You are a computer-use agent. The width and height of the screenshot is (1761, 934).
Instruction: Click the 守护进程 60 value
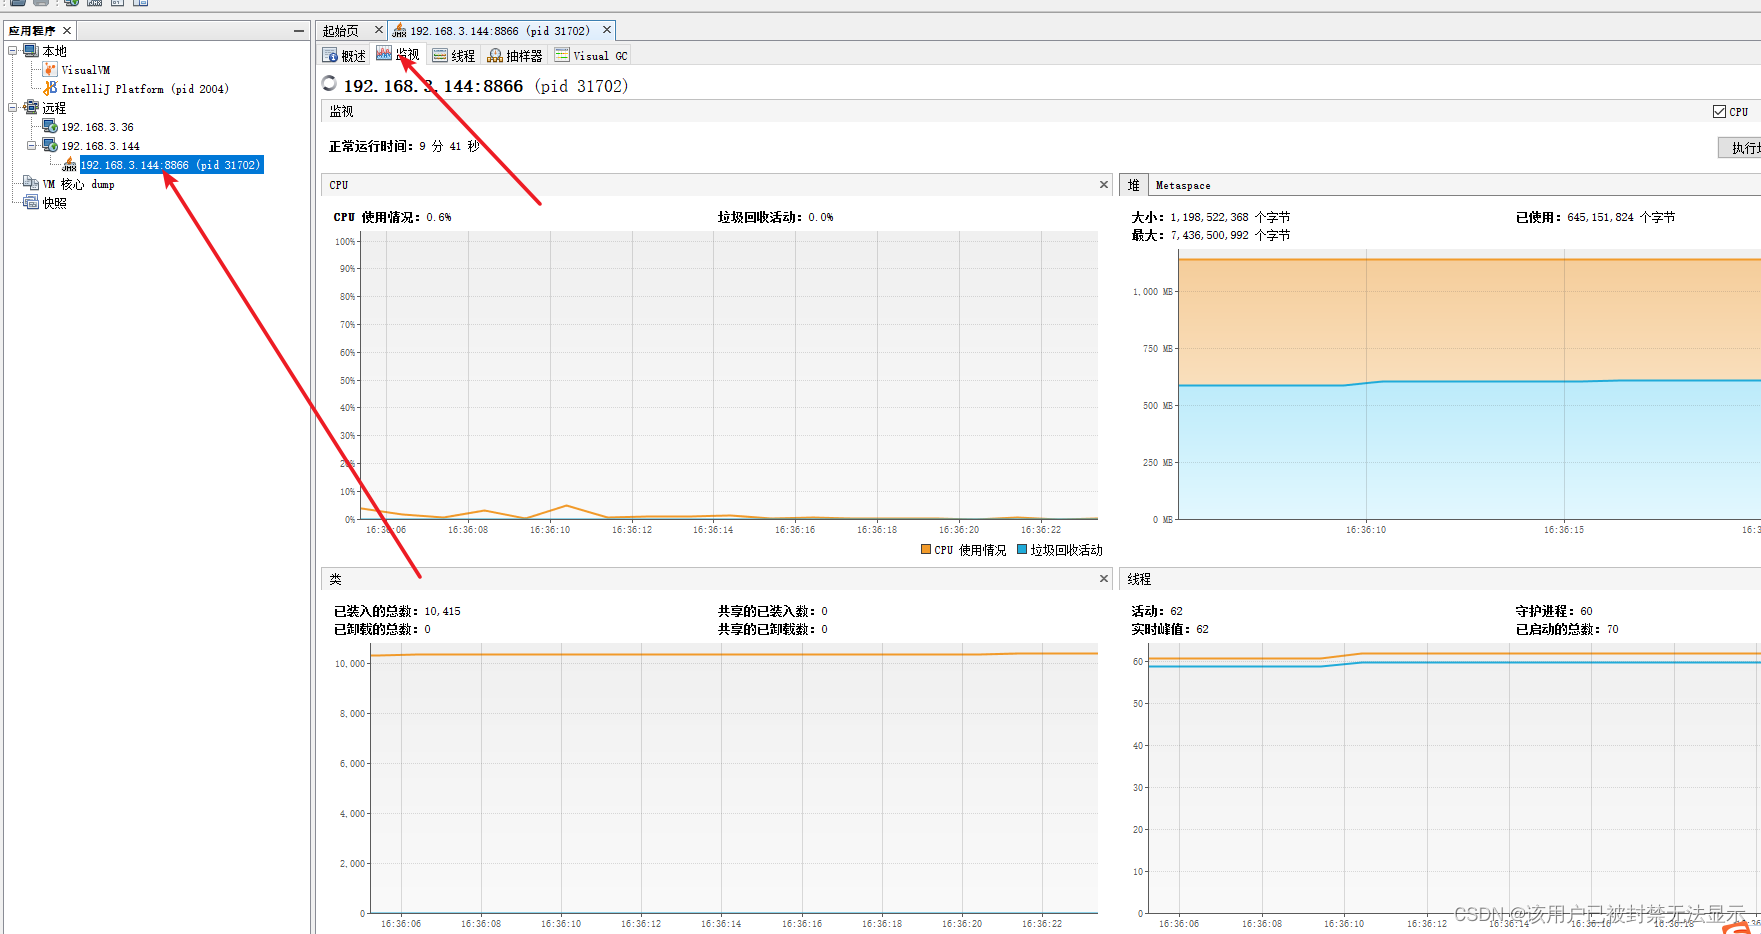click(1586, 611)
